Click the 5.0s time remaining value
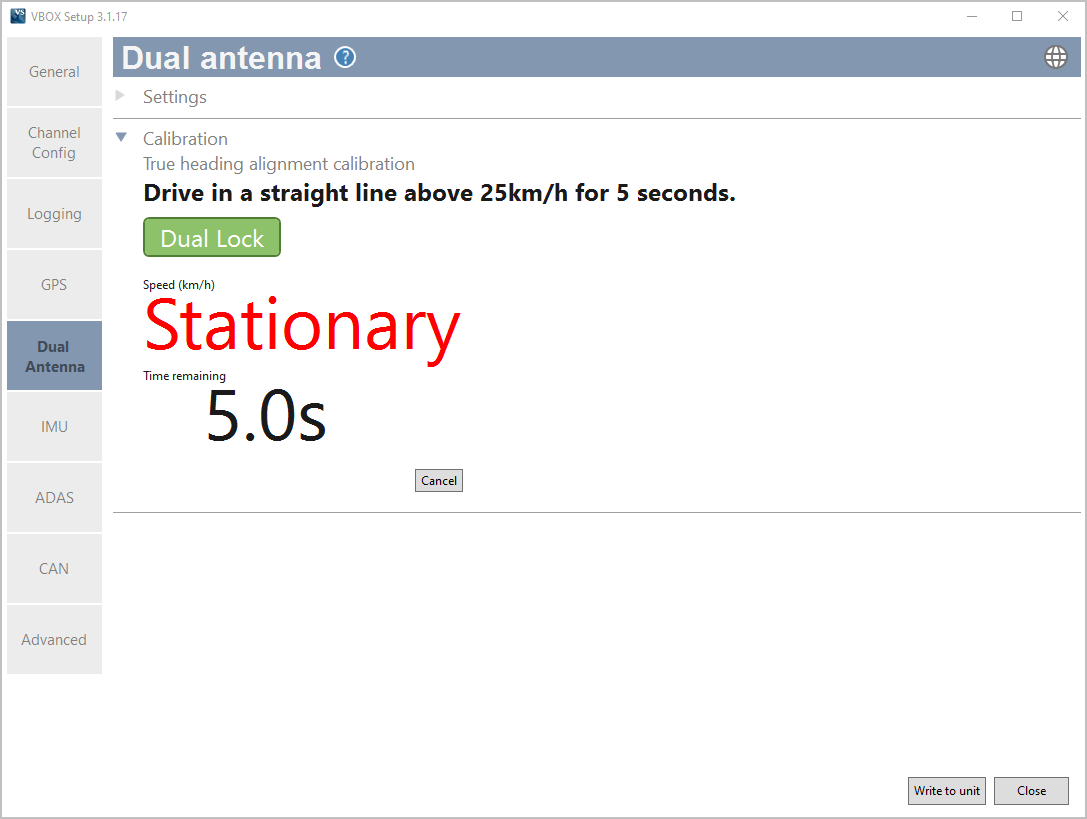 [x=266, y=416]
